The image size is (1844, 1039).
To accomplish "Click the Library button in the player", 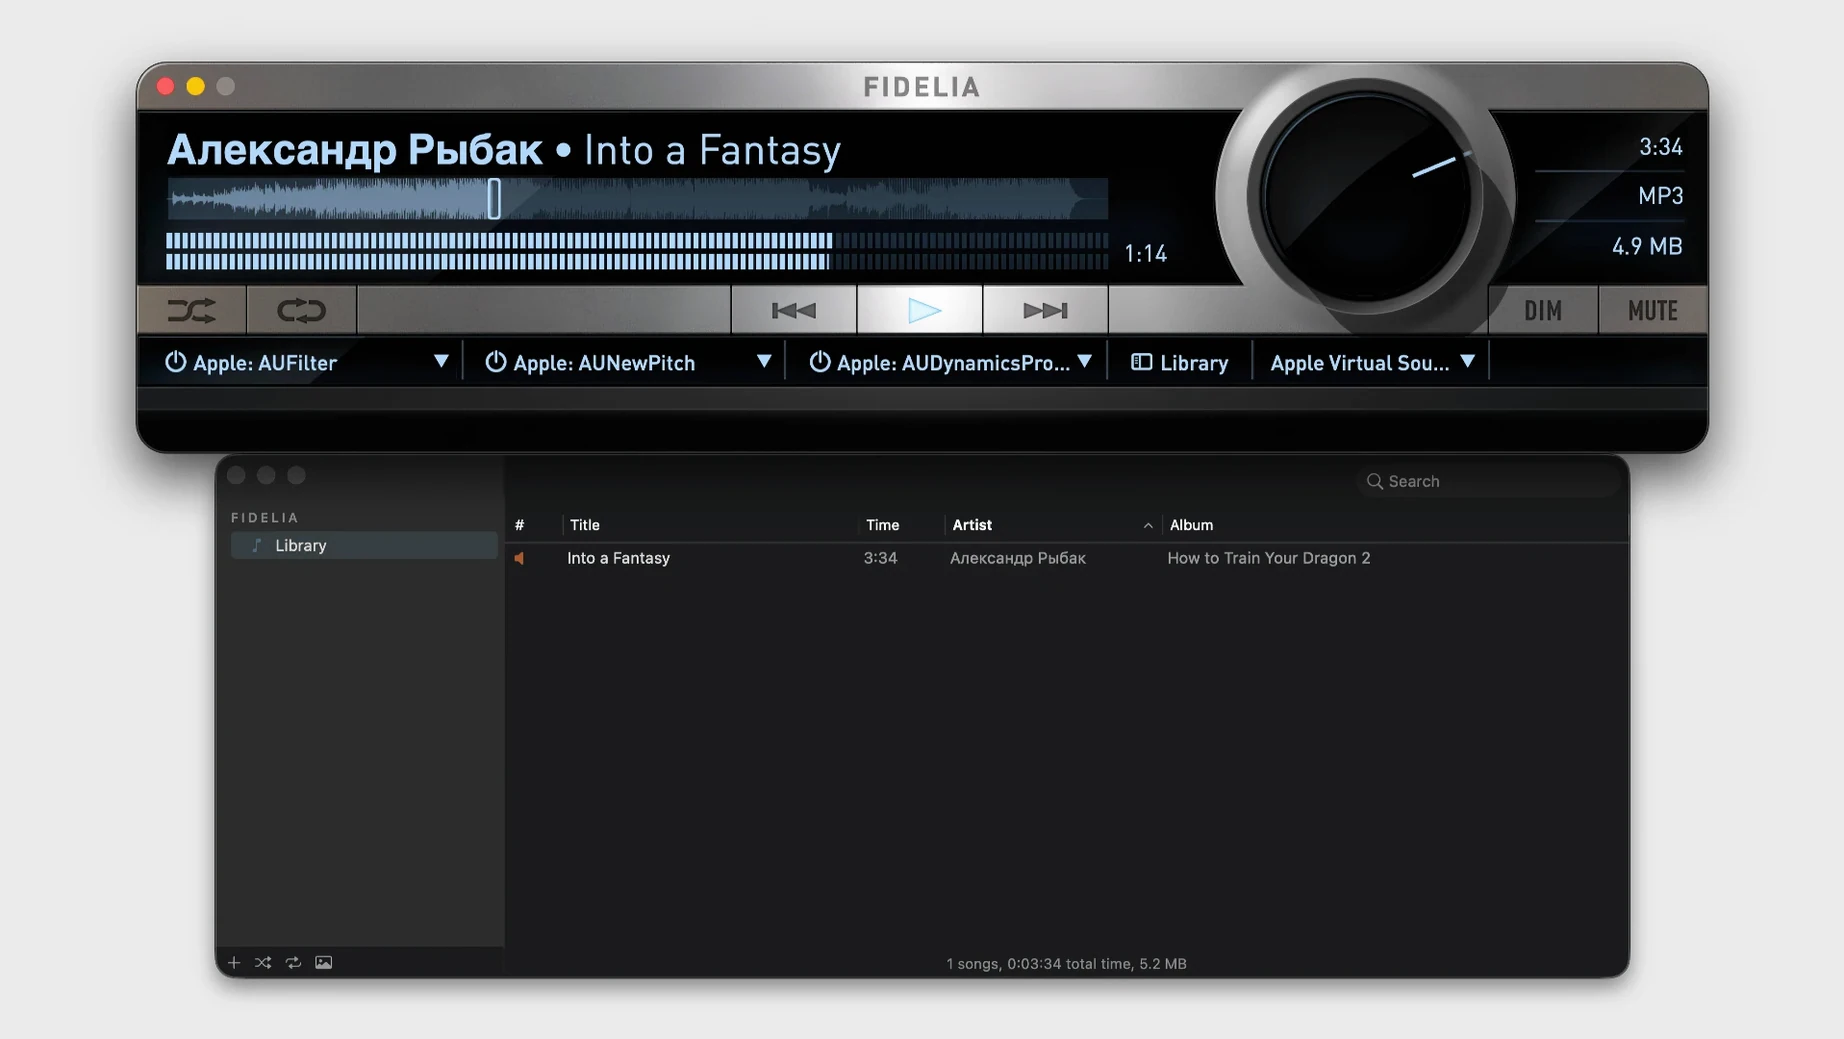I will pos(1180,363).
